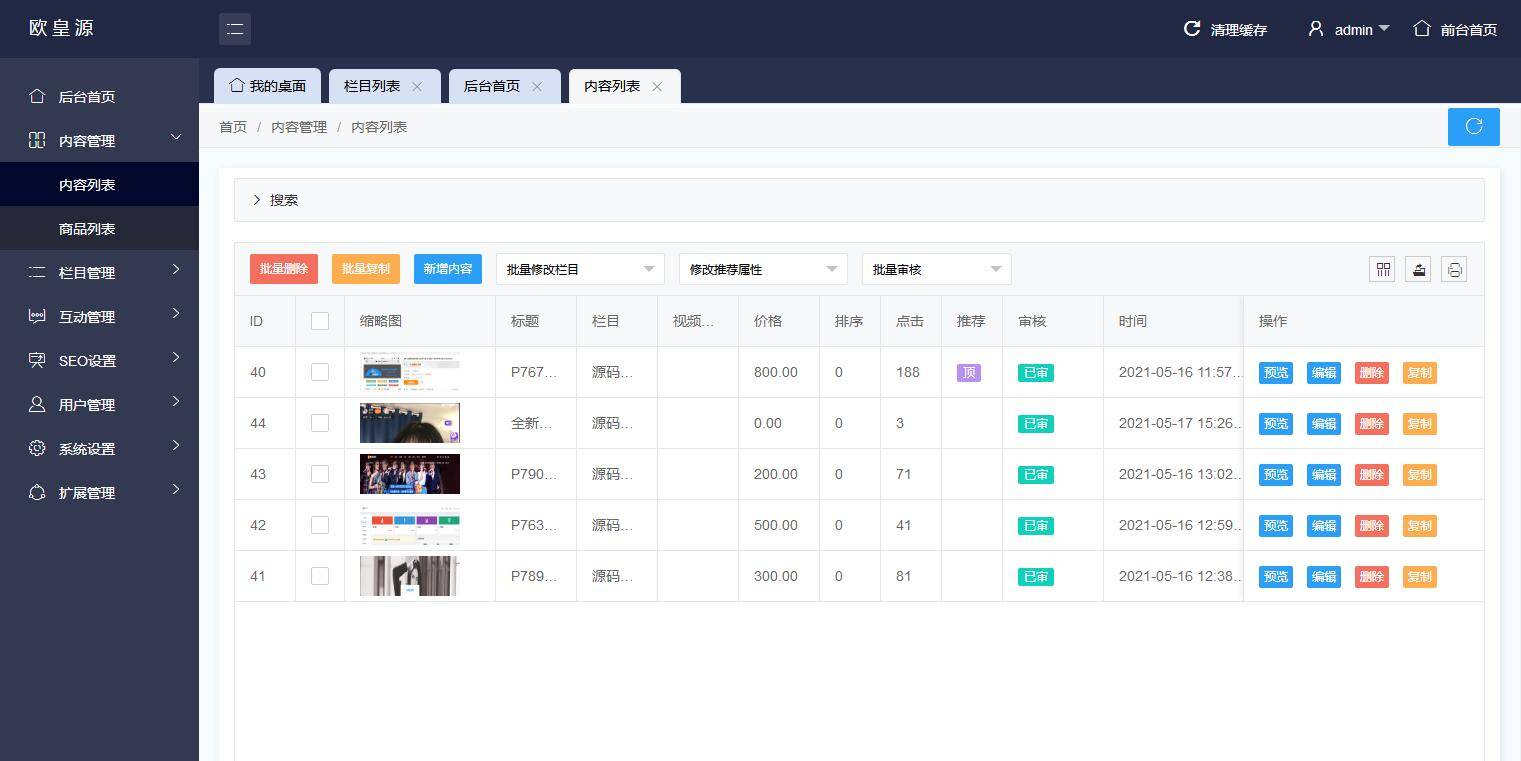
Task: Open the admin account dropdown
Action: (1348, 29)
